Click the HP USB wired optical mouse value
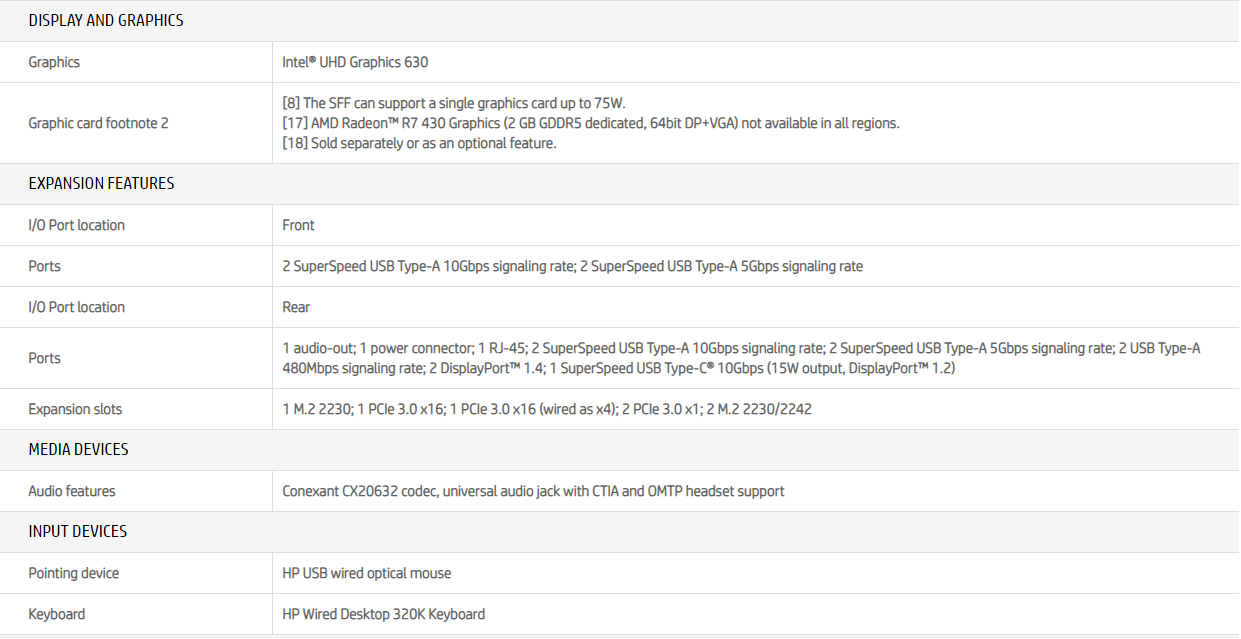1241x639 pixels. (x=366, y=573)
